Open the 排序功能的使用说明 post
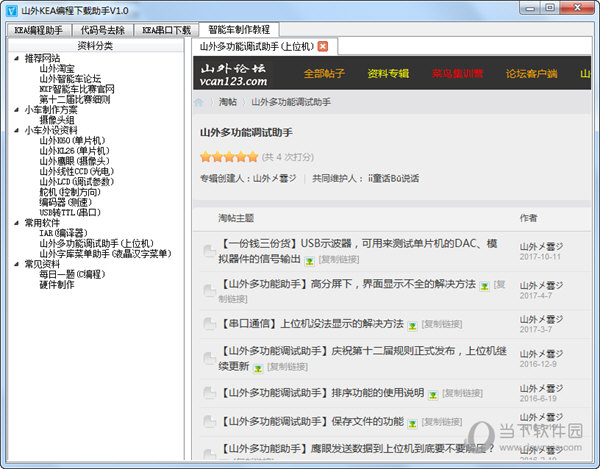The image size is (600, 469). (322, 392)
